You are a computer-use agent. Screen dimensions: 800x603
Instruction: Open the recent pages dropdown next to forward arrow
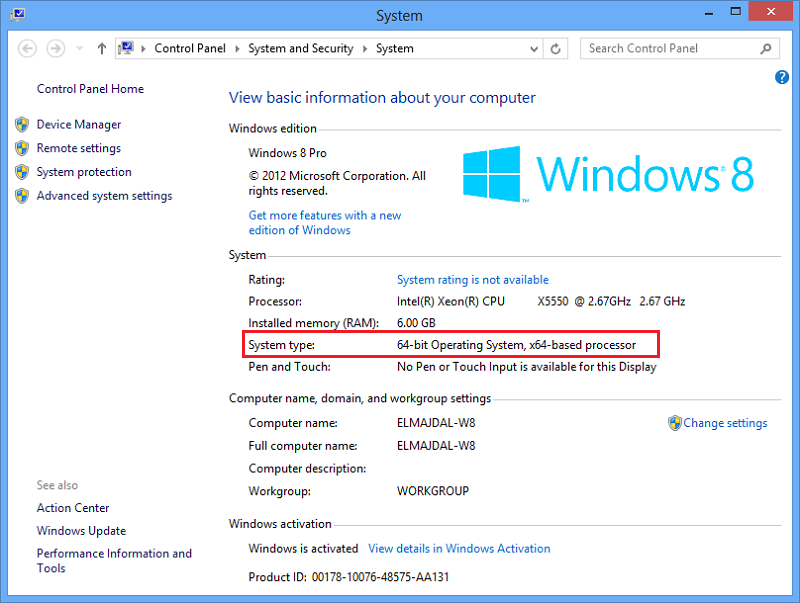pyautogui.click(x=78, y=48)
